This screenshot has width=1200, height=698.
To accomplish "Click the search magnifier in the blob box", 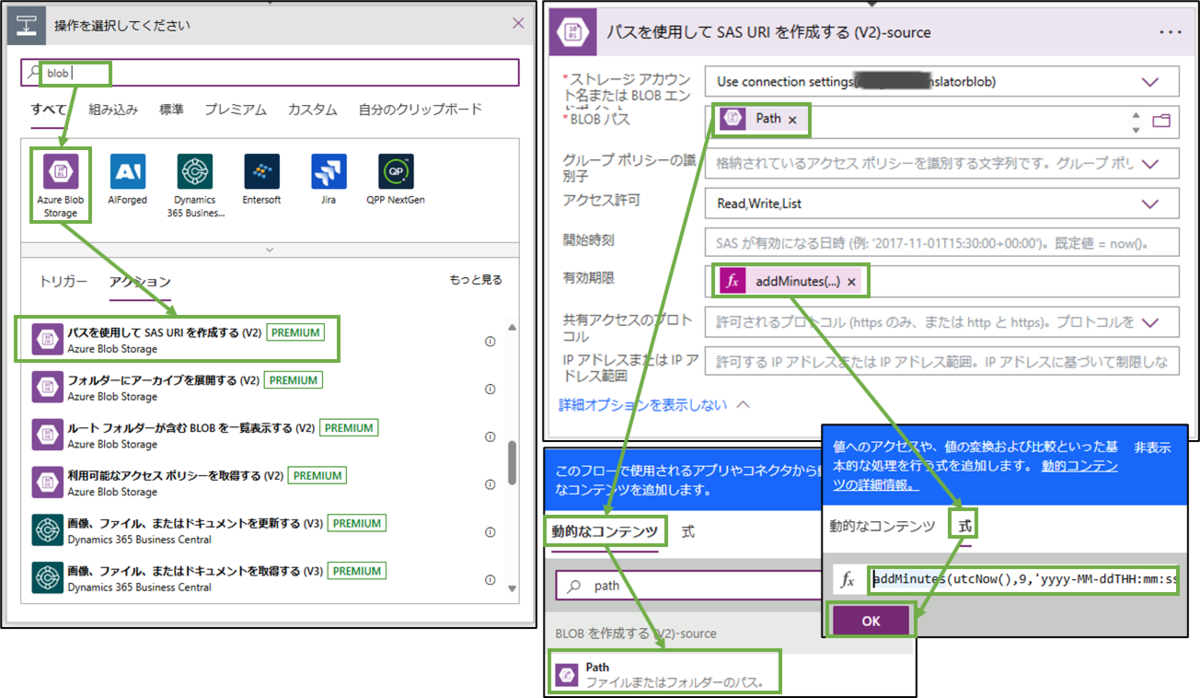I will (35, 73).
